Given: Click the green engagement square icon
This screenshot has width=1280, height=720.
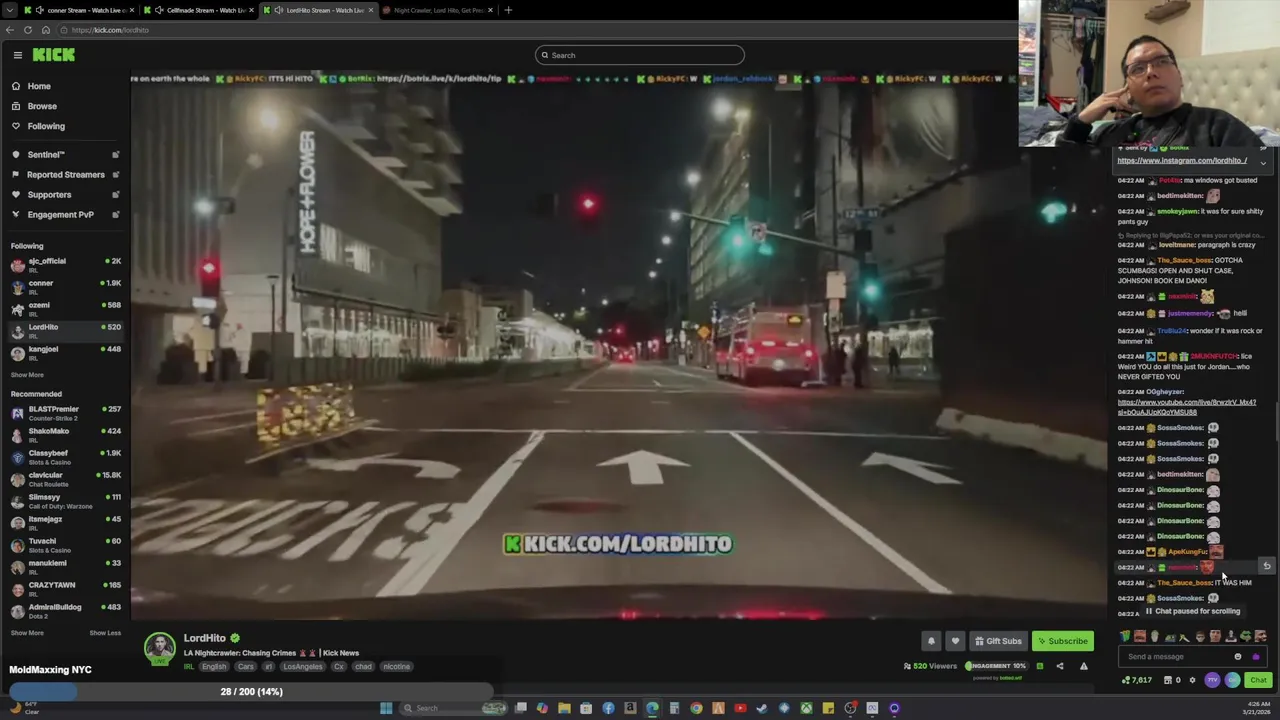Looking at the screenshot, I should [1039, 666].
